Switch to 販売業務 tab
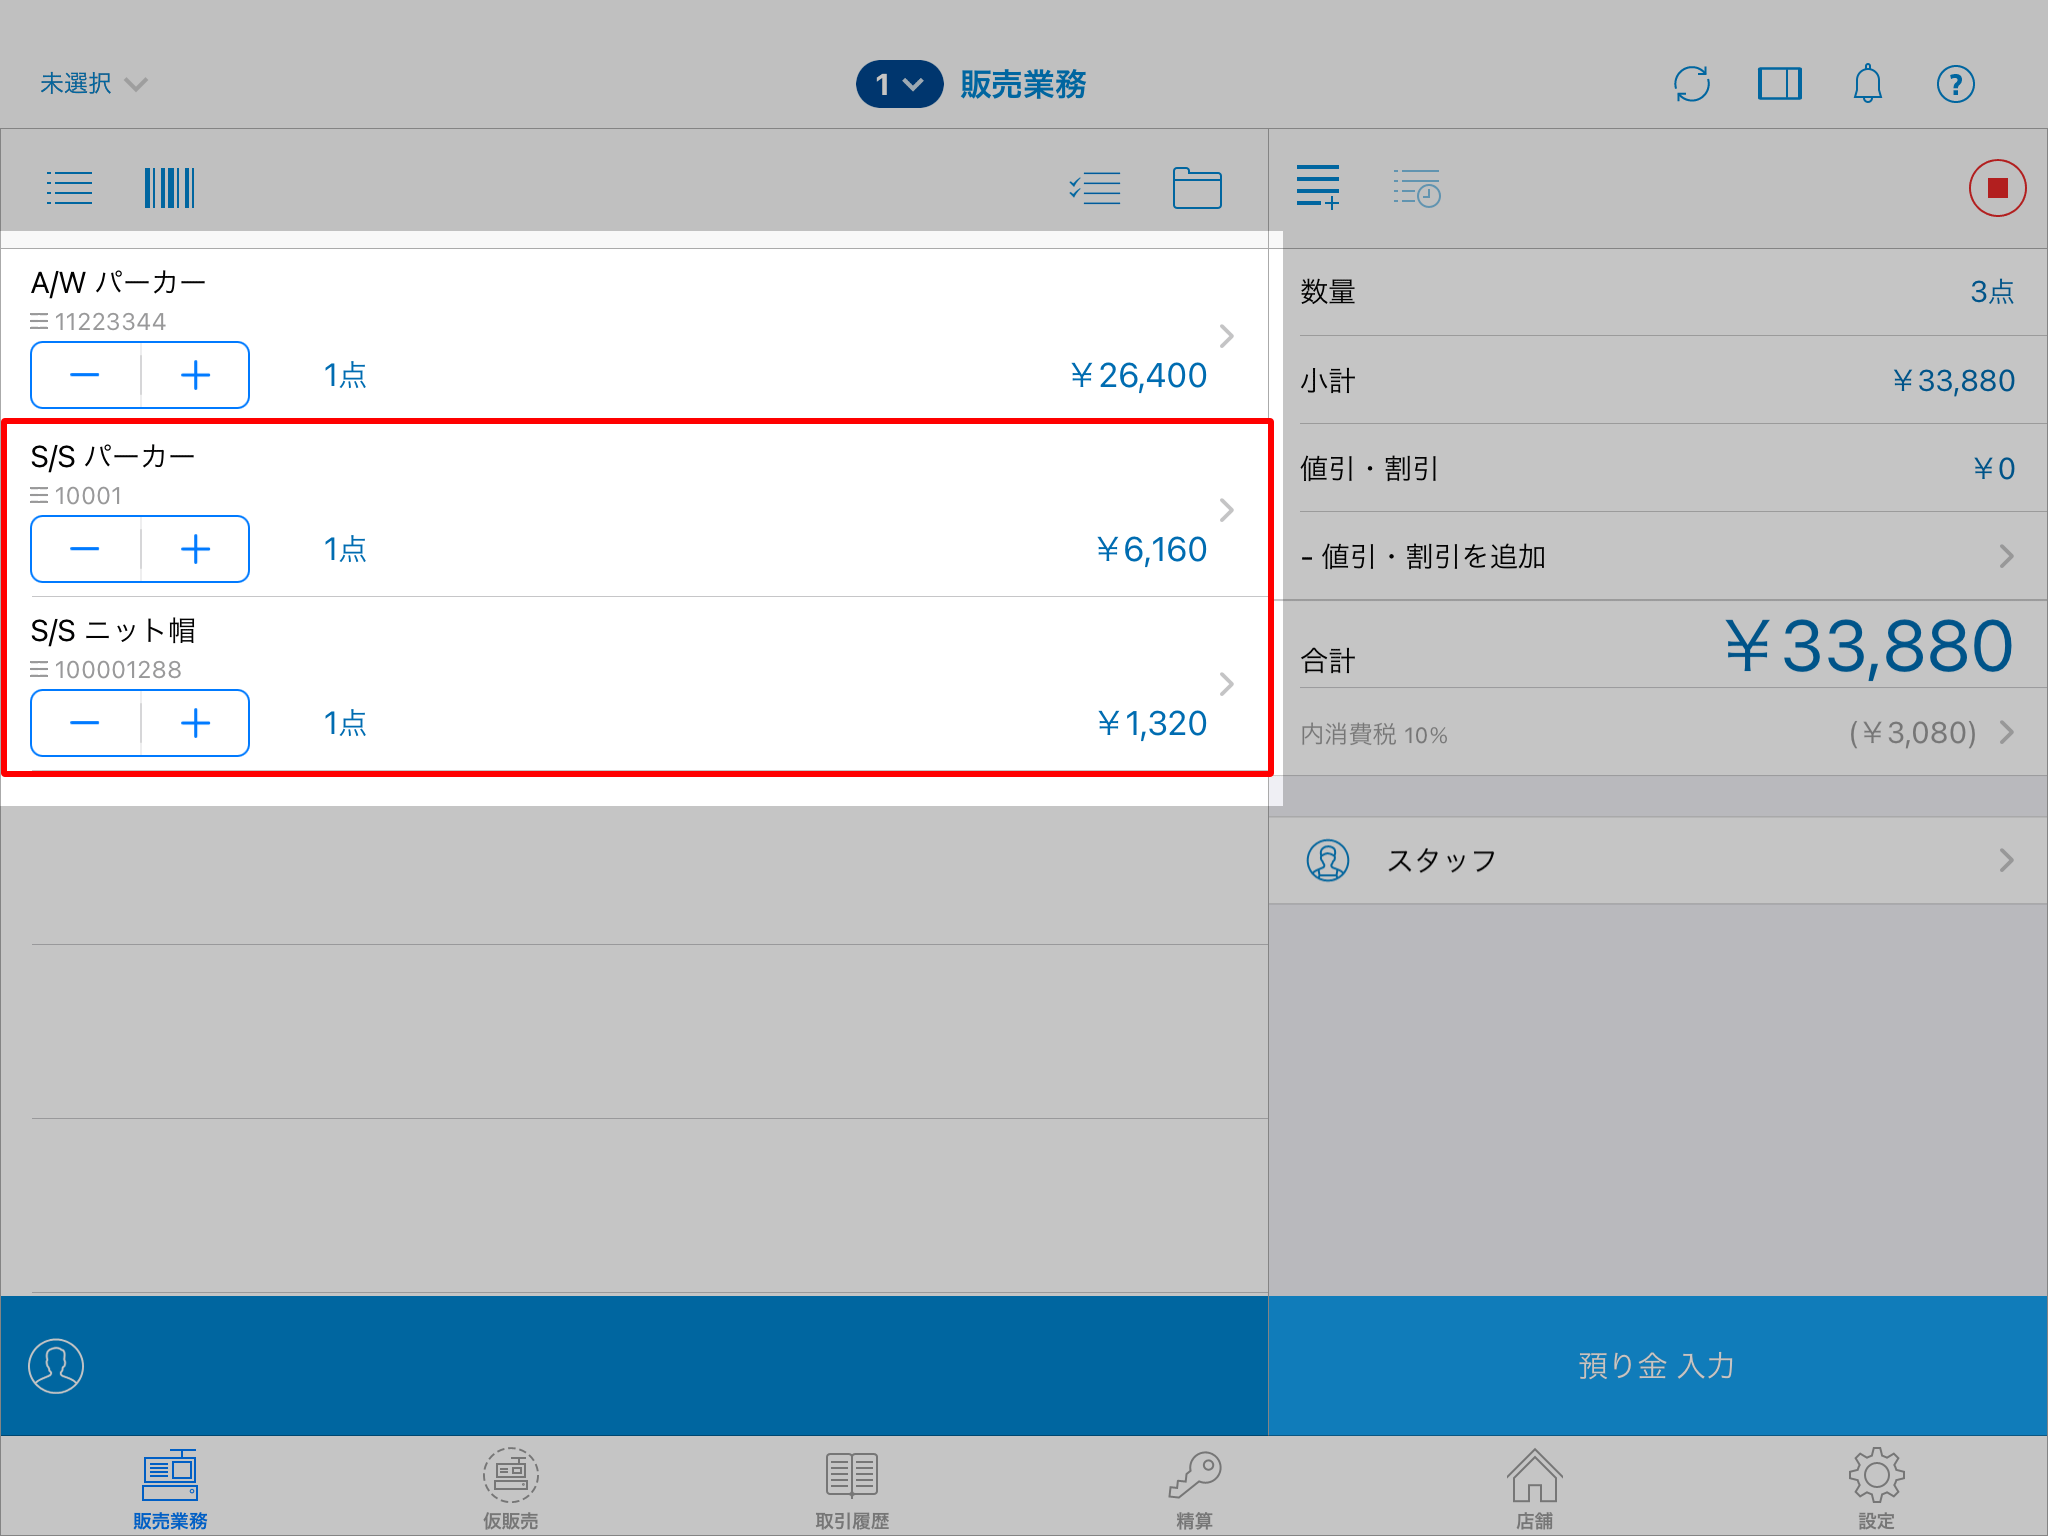The width and height of the screenshot is (2048, 1536). point(170,1488)
